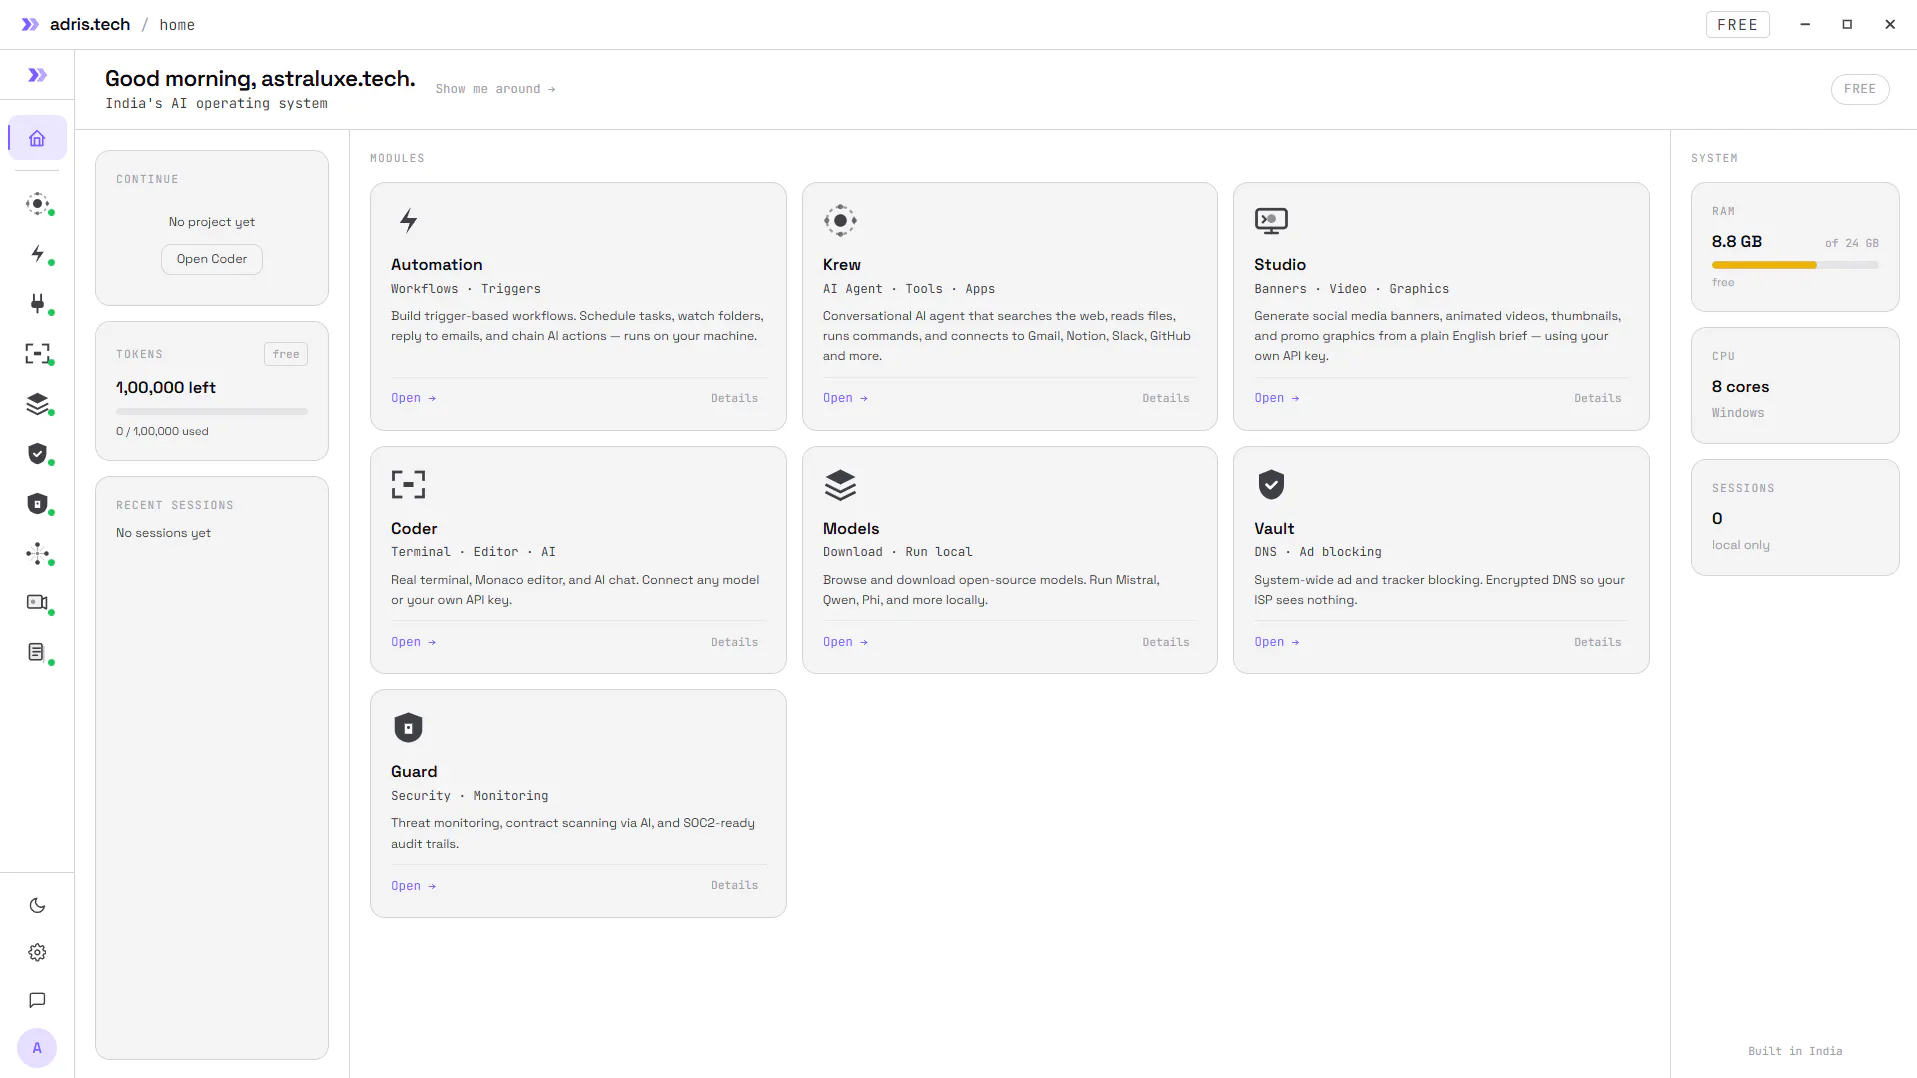Open the Automation module

pyautogui.click(x=413, y=398)
